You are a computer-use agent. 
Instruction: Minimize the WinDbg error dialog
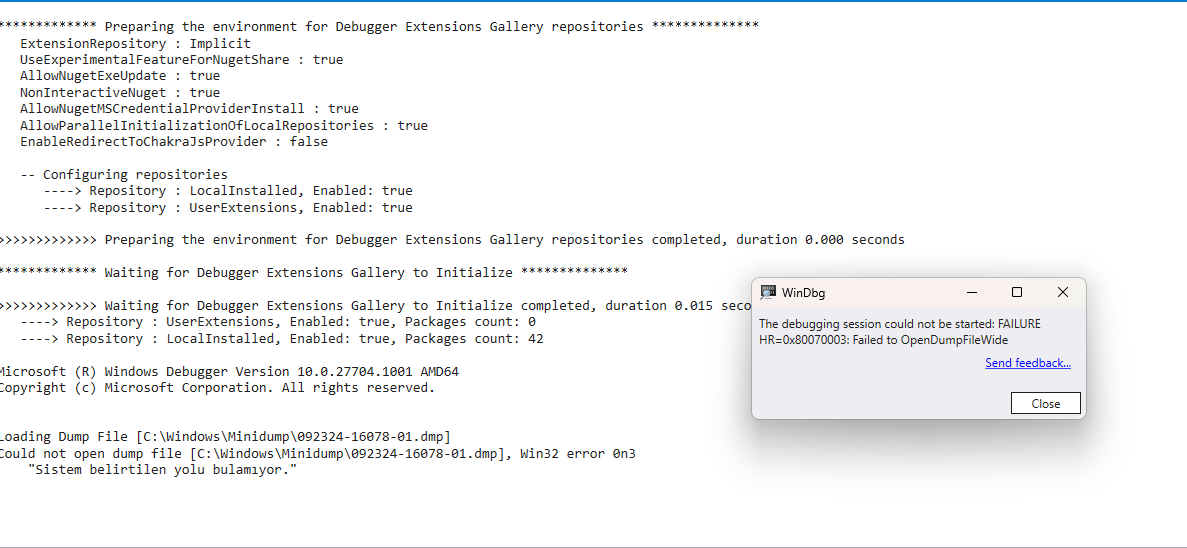tap(971, 292)
